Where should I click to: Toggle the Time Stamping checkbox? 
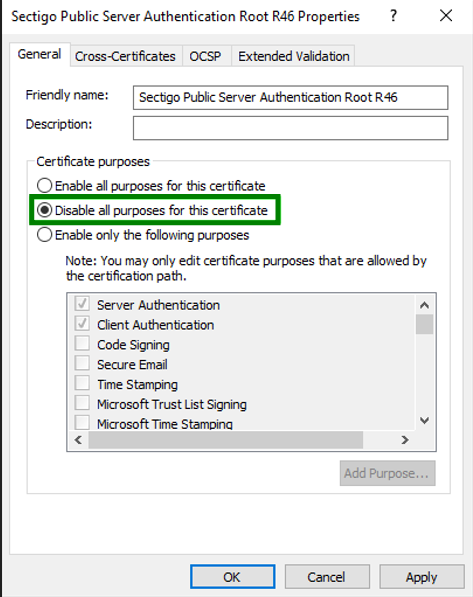click(x=82, y=383)
